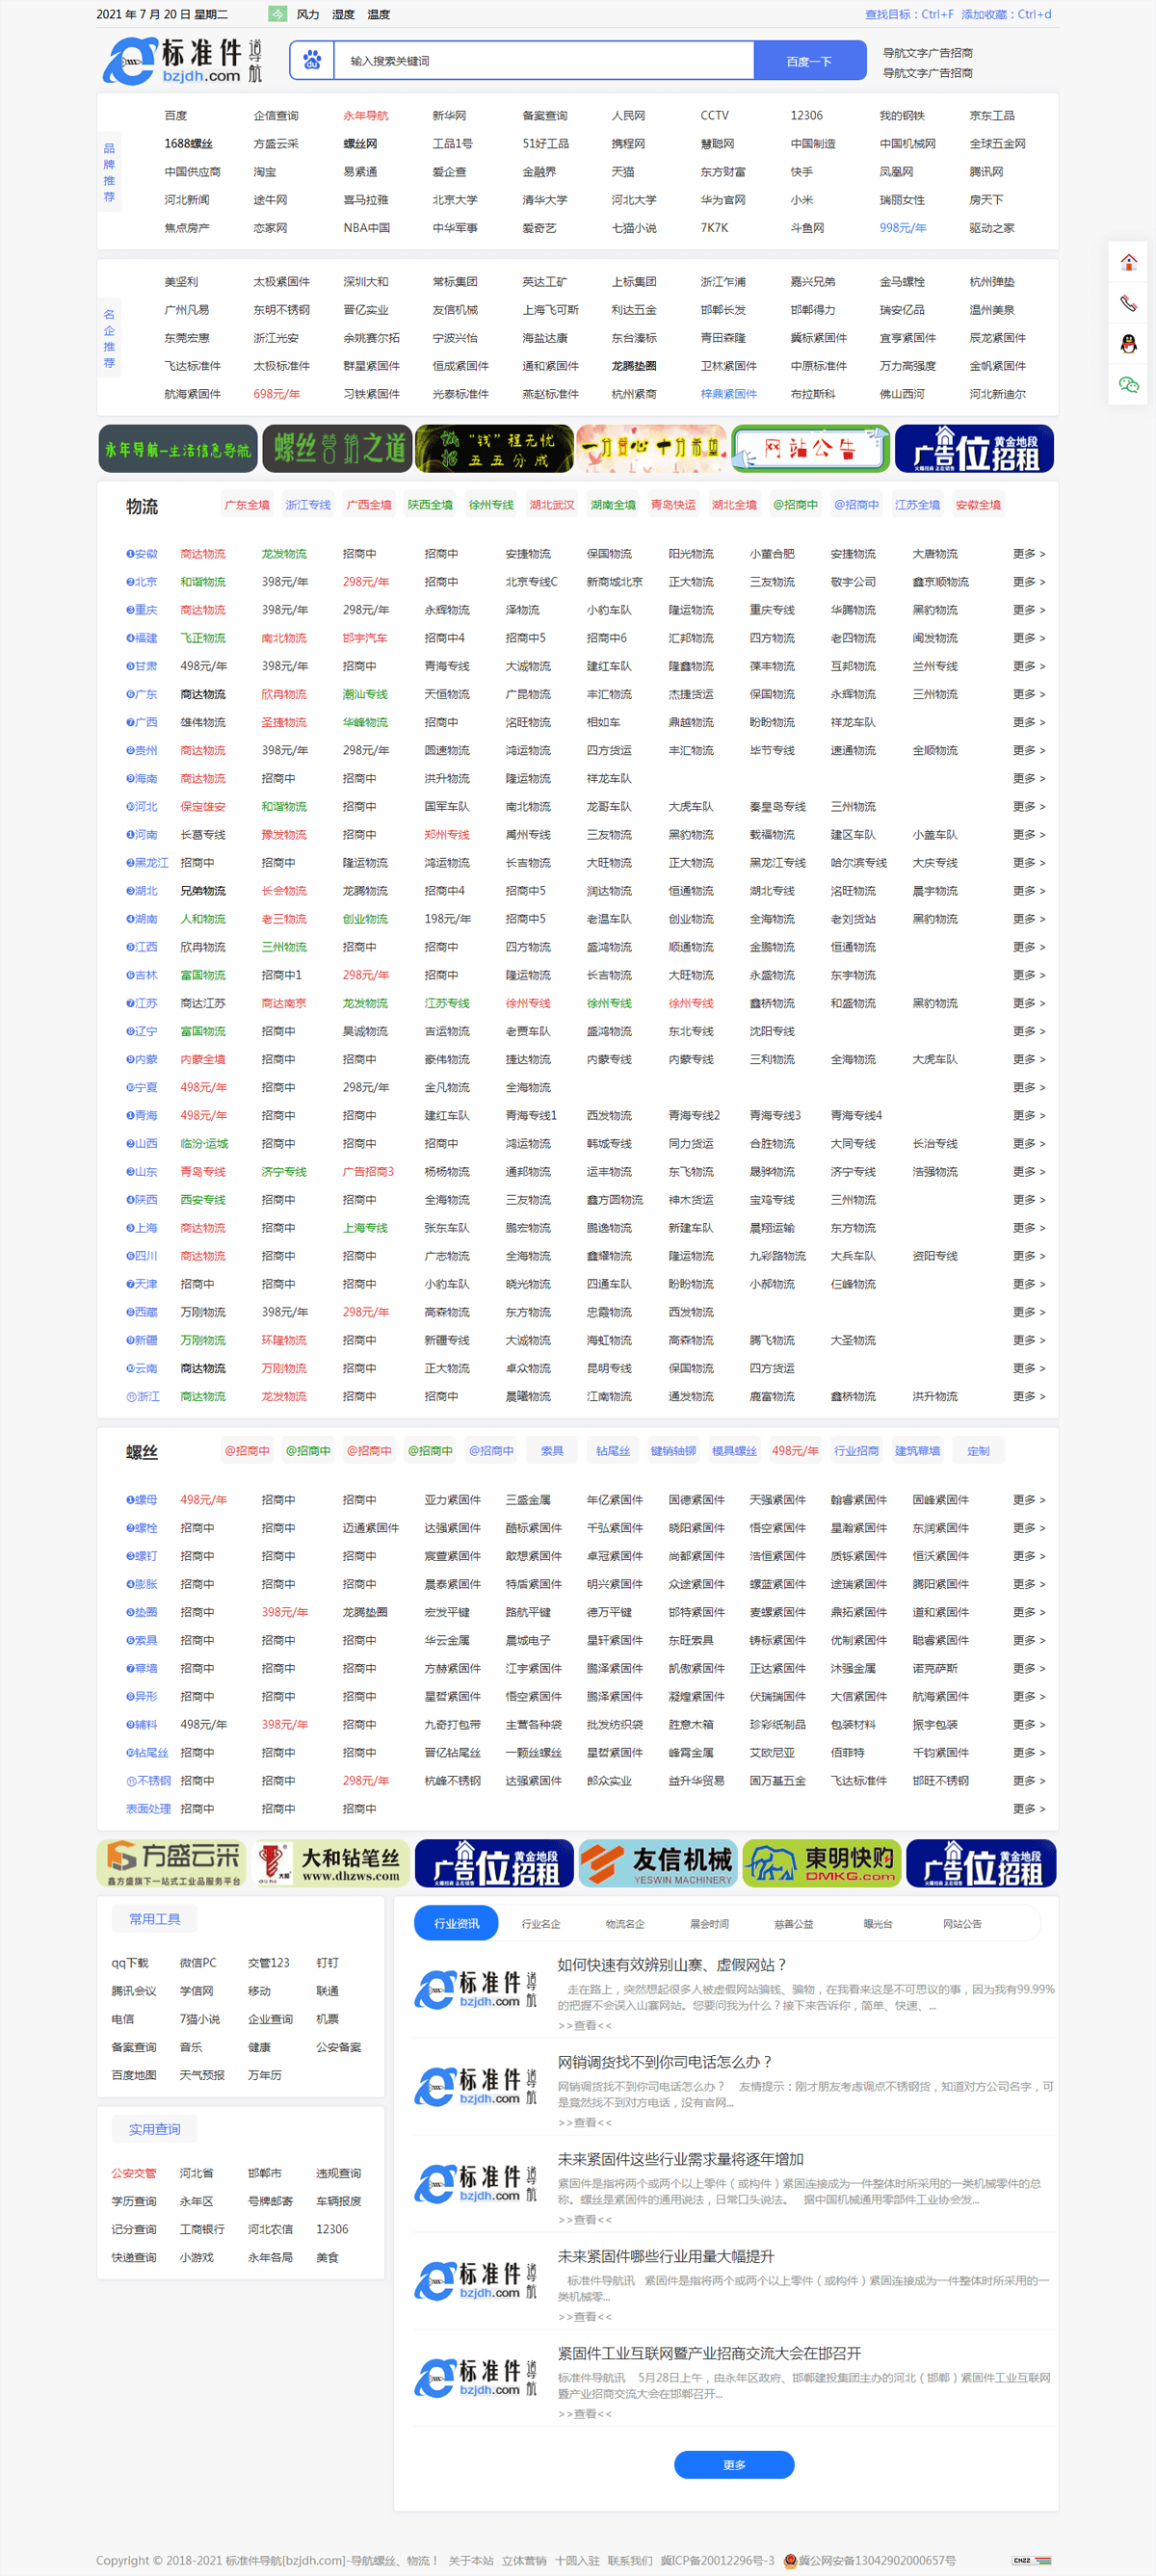This screenshot has width=1156, height=2576.
Task: Click the police badge icon in footer
Action: (790, 2560)
